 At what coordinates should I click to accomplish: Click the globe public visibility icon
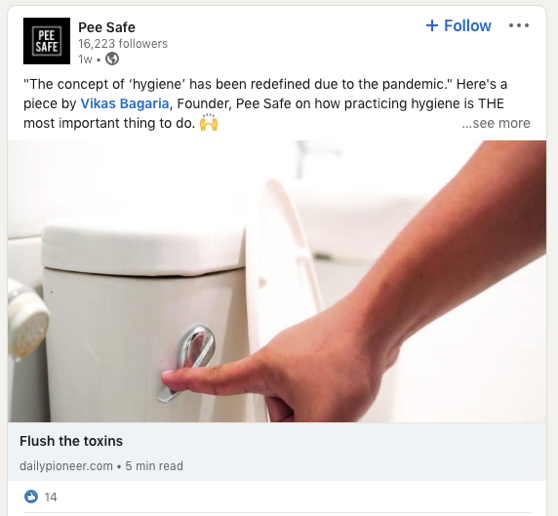tap(112, 59)
